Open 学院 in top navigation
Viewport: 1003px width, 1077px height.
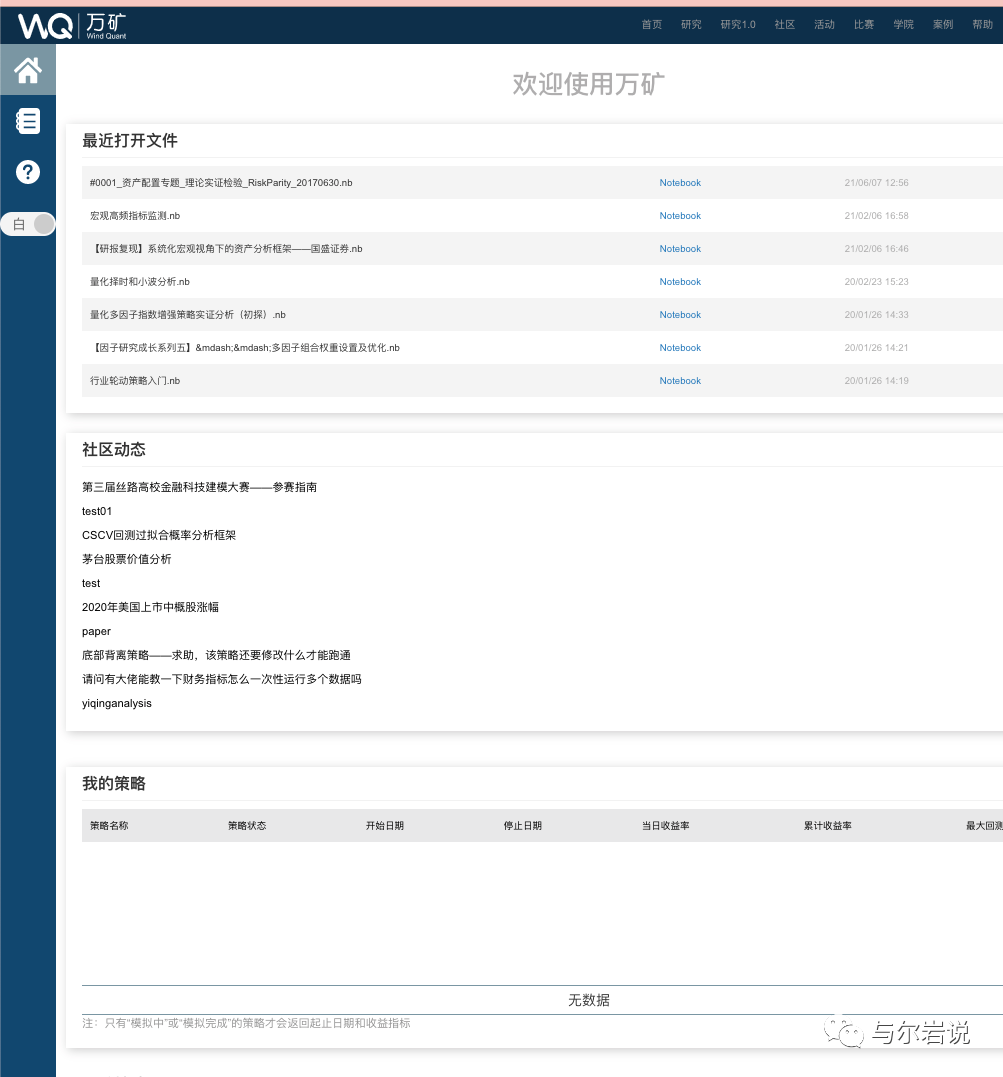(903, 25)
